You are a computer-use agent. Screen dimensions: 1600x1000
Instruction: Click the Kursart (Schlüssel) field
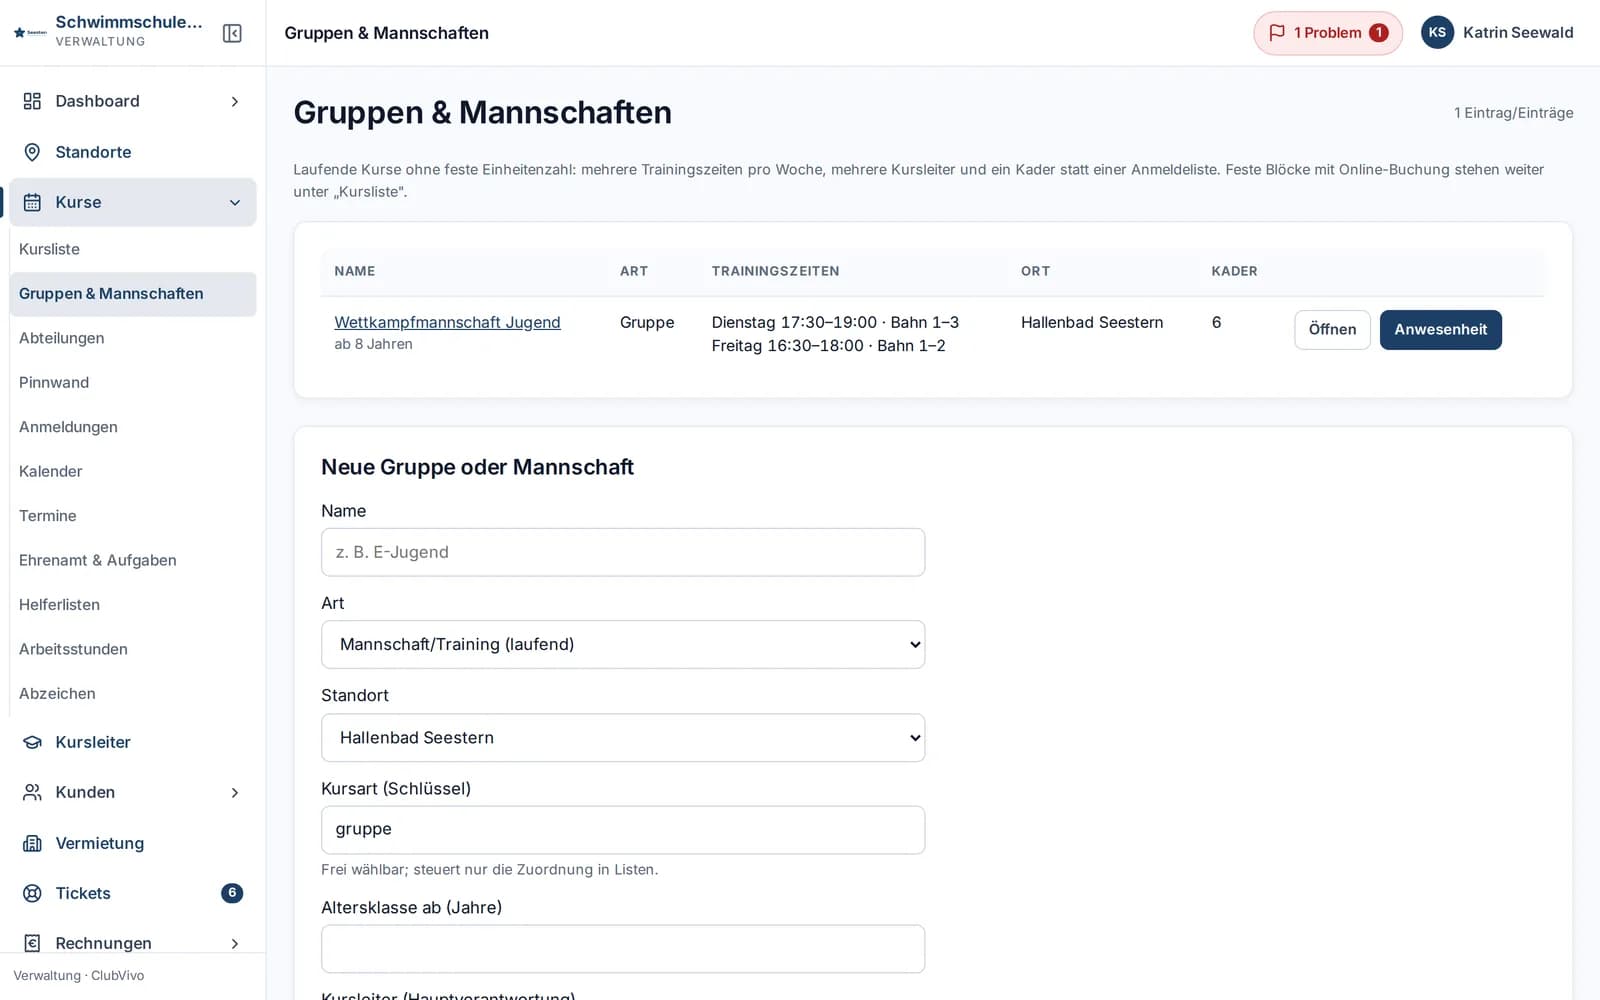pyautogui.click(x=623, y=830)
